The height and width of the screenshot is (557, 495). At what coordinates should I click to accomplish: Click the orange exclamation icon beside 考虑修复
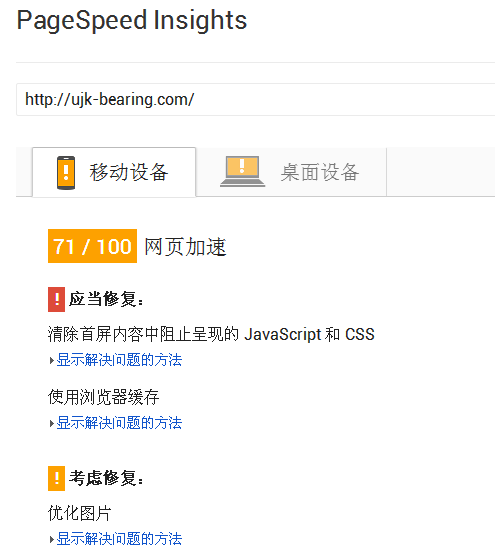(57, 478)
